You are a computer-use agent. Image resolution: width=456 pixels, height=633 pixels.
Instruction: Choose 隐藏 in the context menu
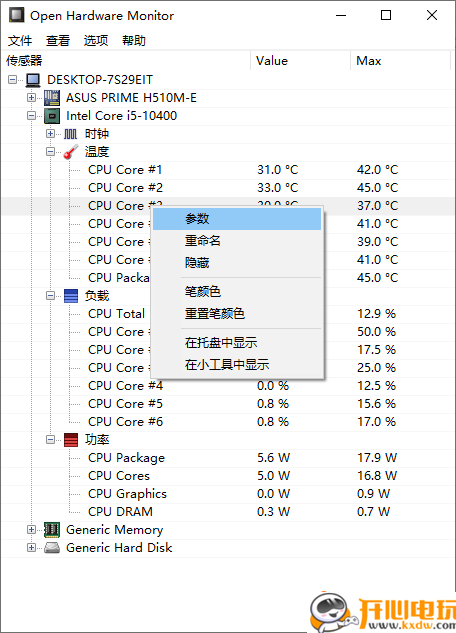click(237, 263)
